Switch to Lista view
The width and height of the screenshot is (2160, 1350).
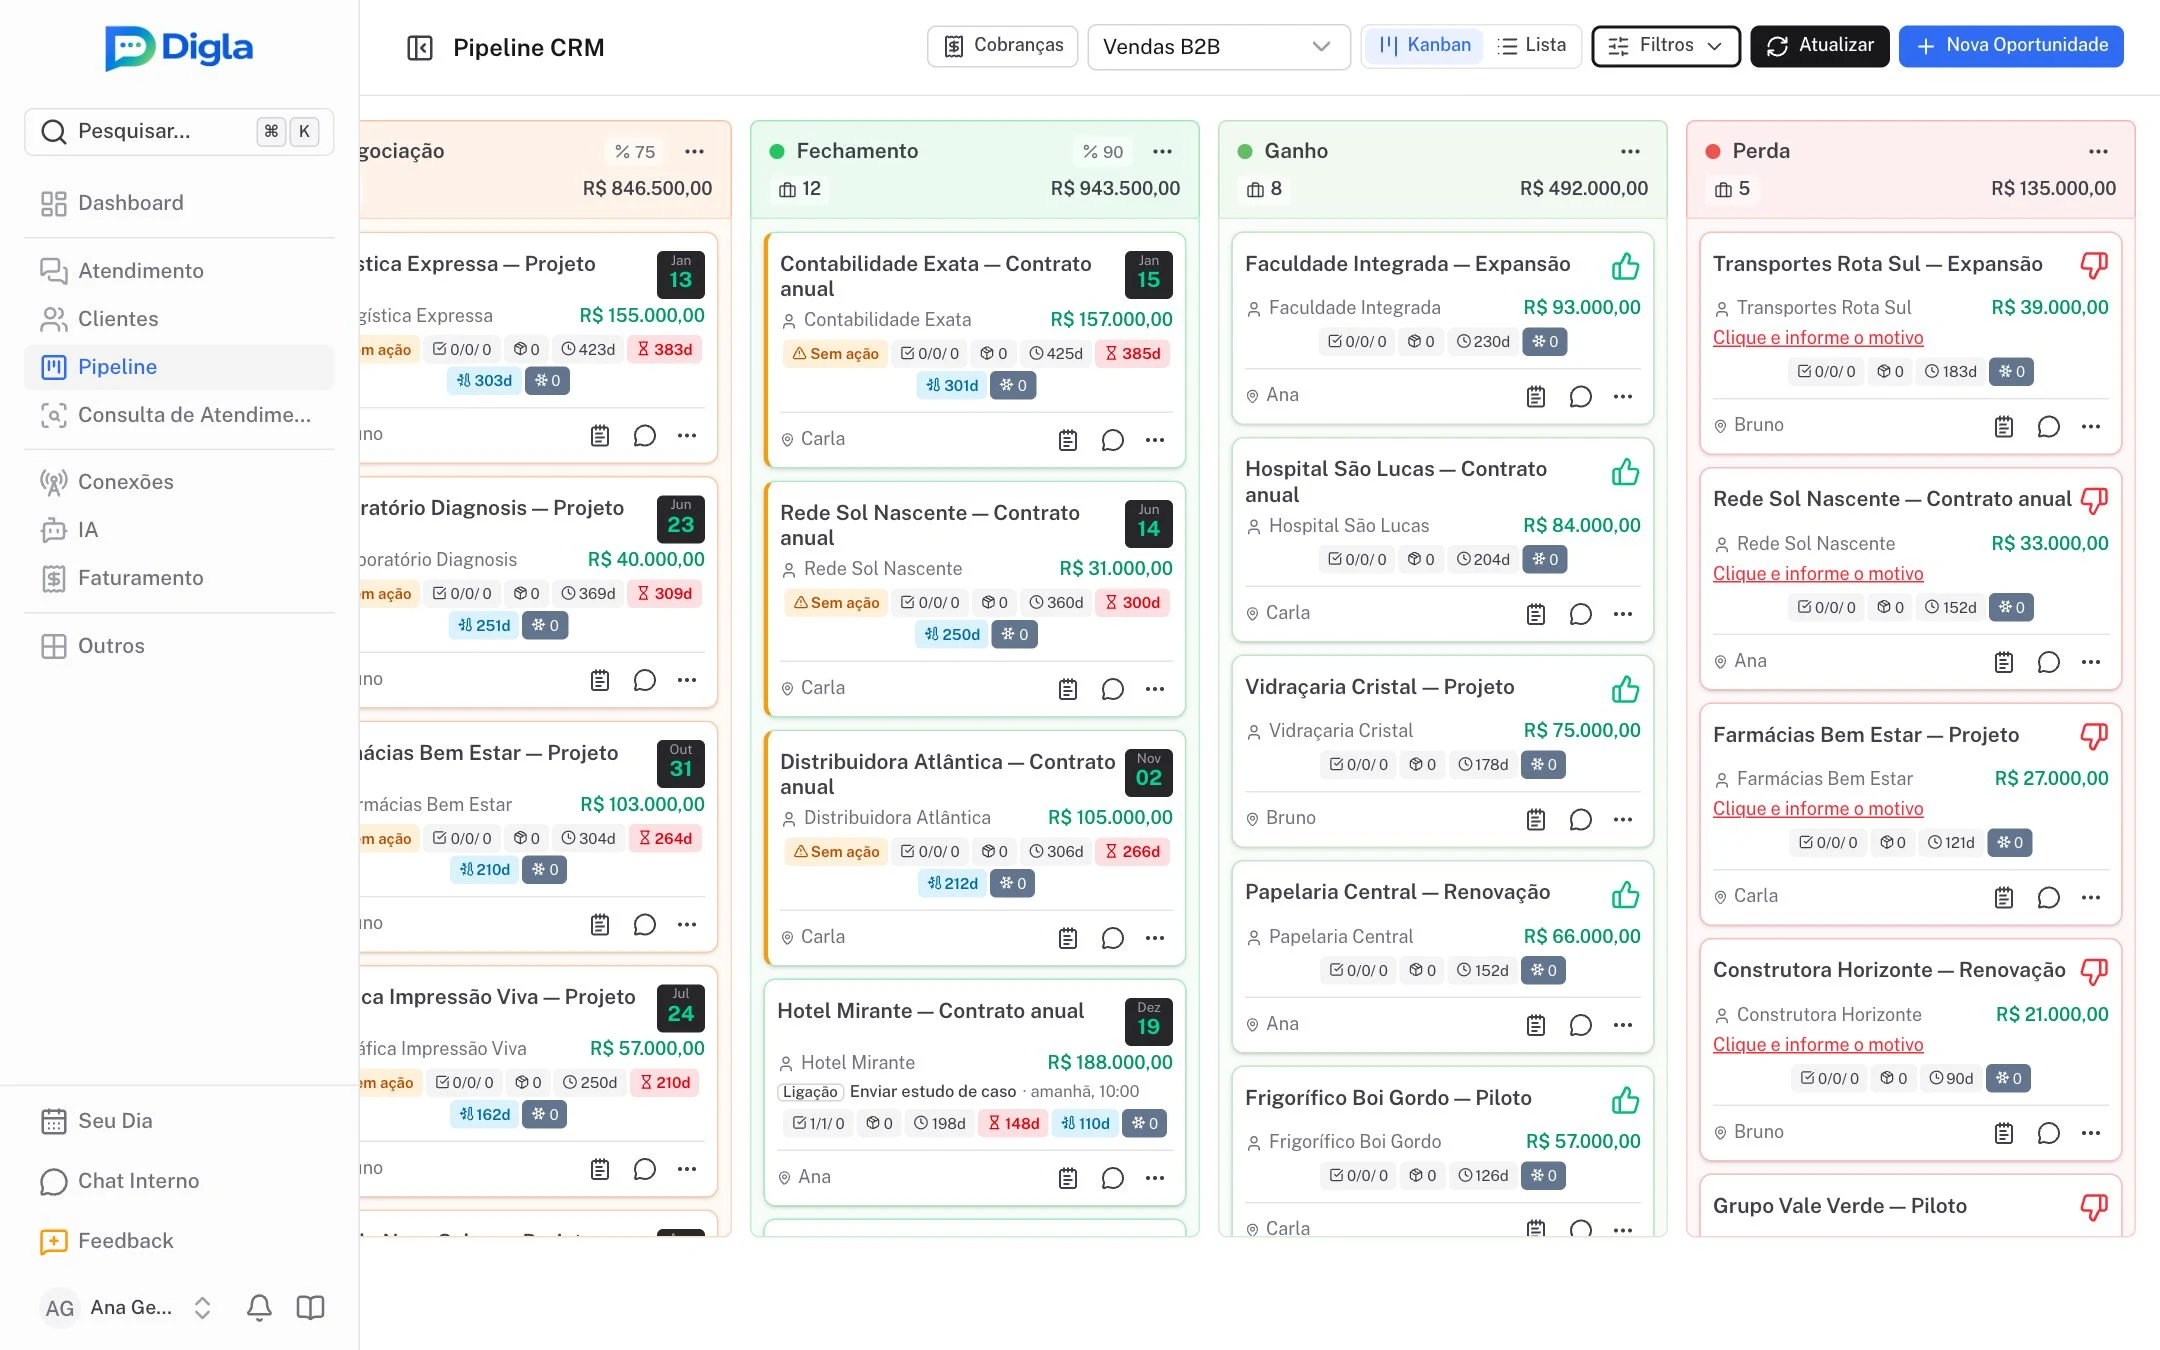point(1531,45)
